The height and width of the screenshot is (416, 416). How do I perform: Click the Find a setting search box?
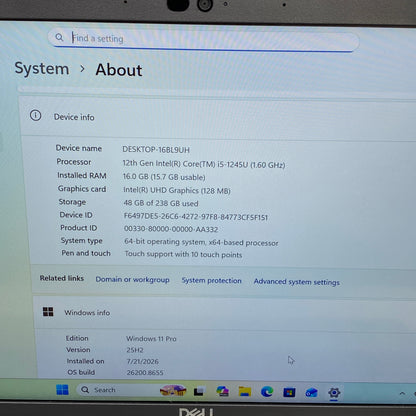point(203,40)
